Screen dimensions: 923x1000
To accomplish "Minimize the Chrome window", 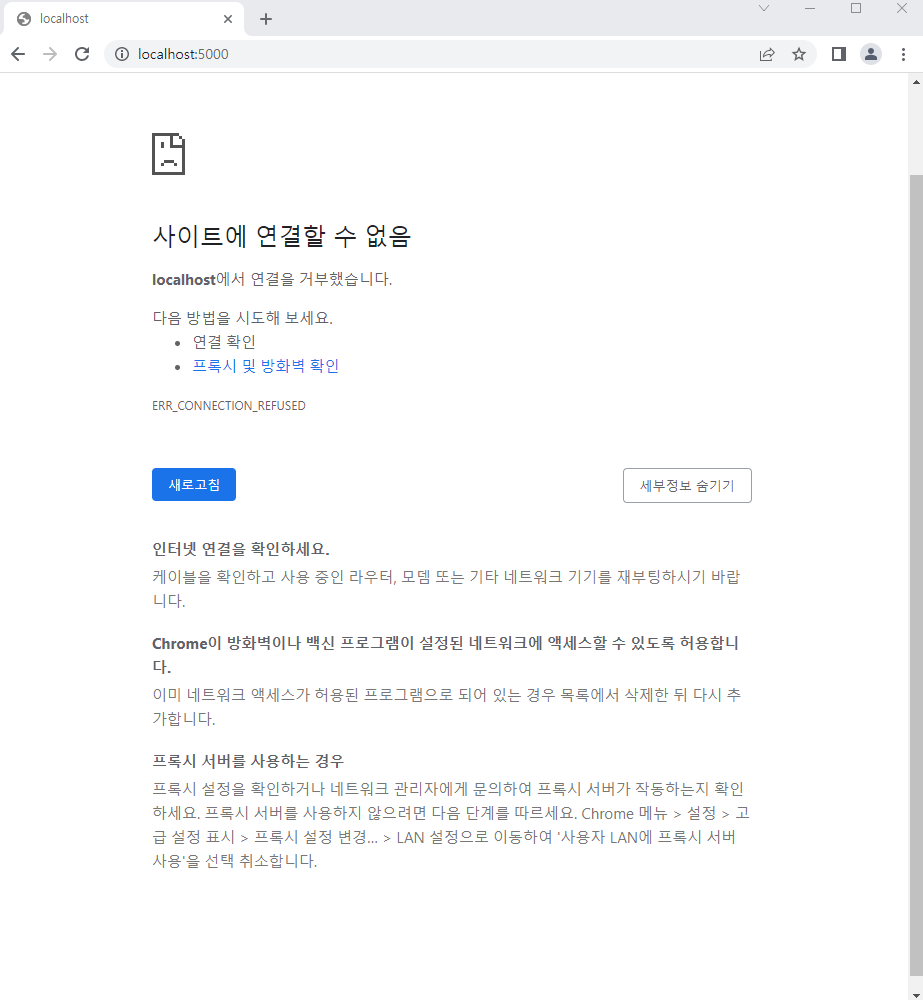I will pyautogui.click(x=810, y=8).
